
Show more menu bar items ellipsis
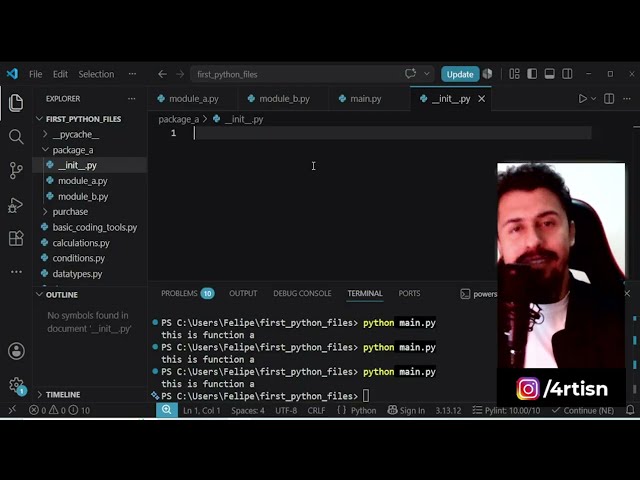(x=132, y=74)
